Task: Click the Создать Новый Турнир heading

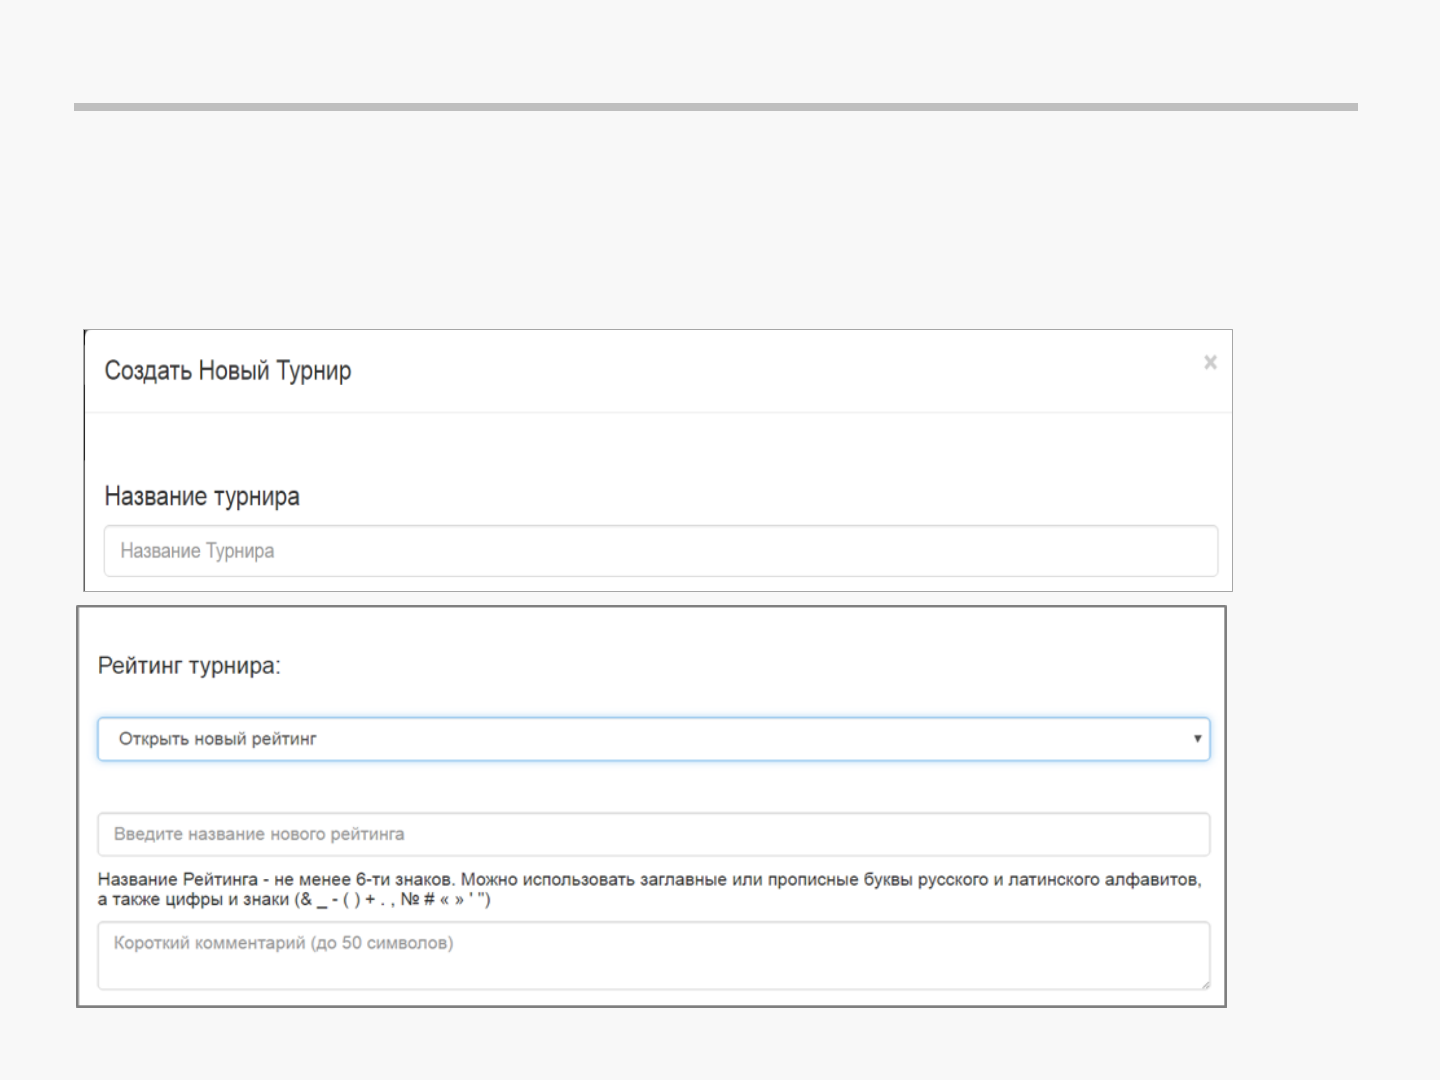Action: click(x=228, y=371)
